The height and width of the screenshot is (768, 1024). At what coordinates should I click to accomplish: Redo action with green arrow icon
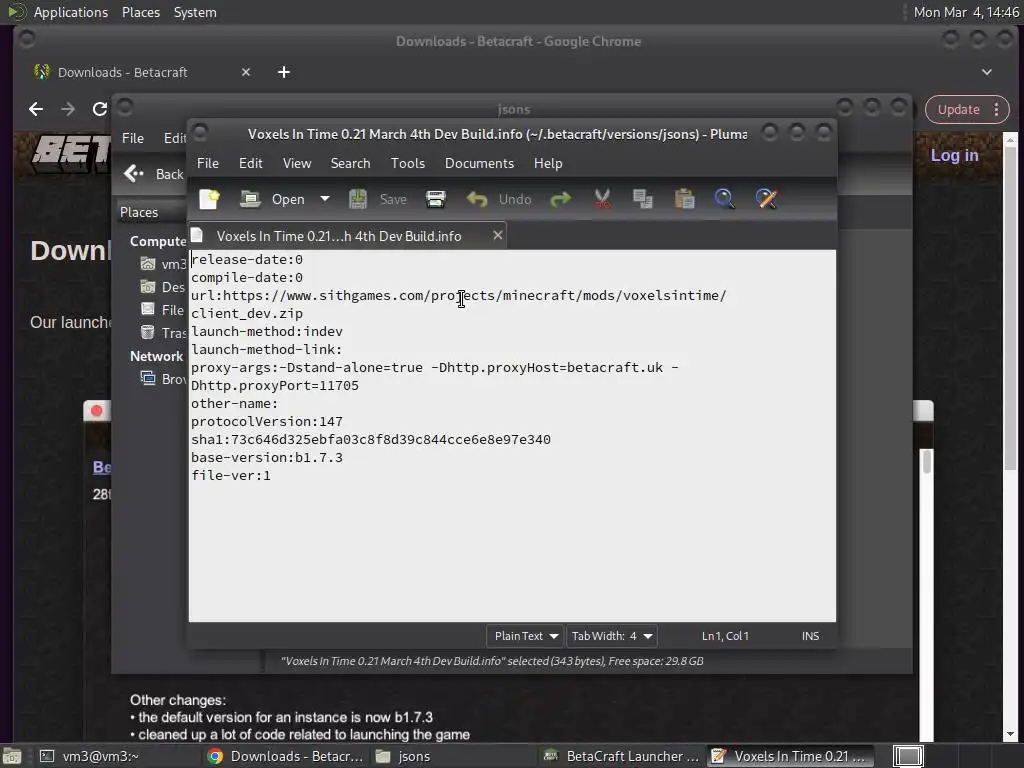[560, 199]
